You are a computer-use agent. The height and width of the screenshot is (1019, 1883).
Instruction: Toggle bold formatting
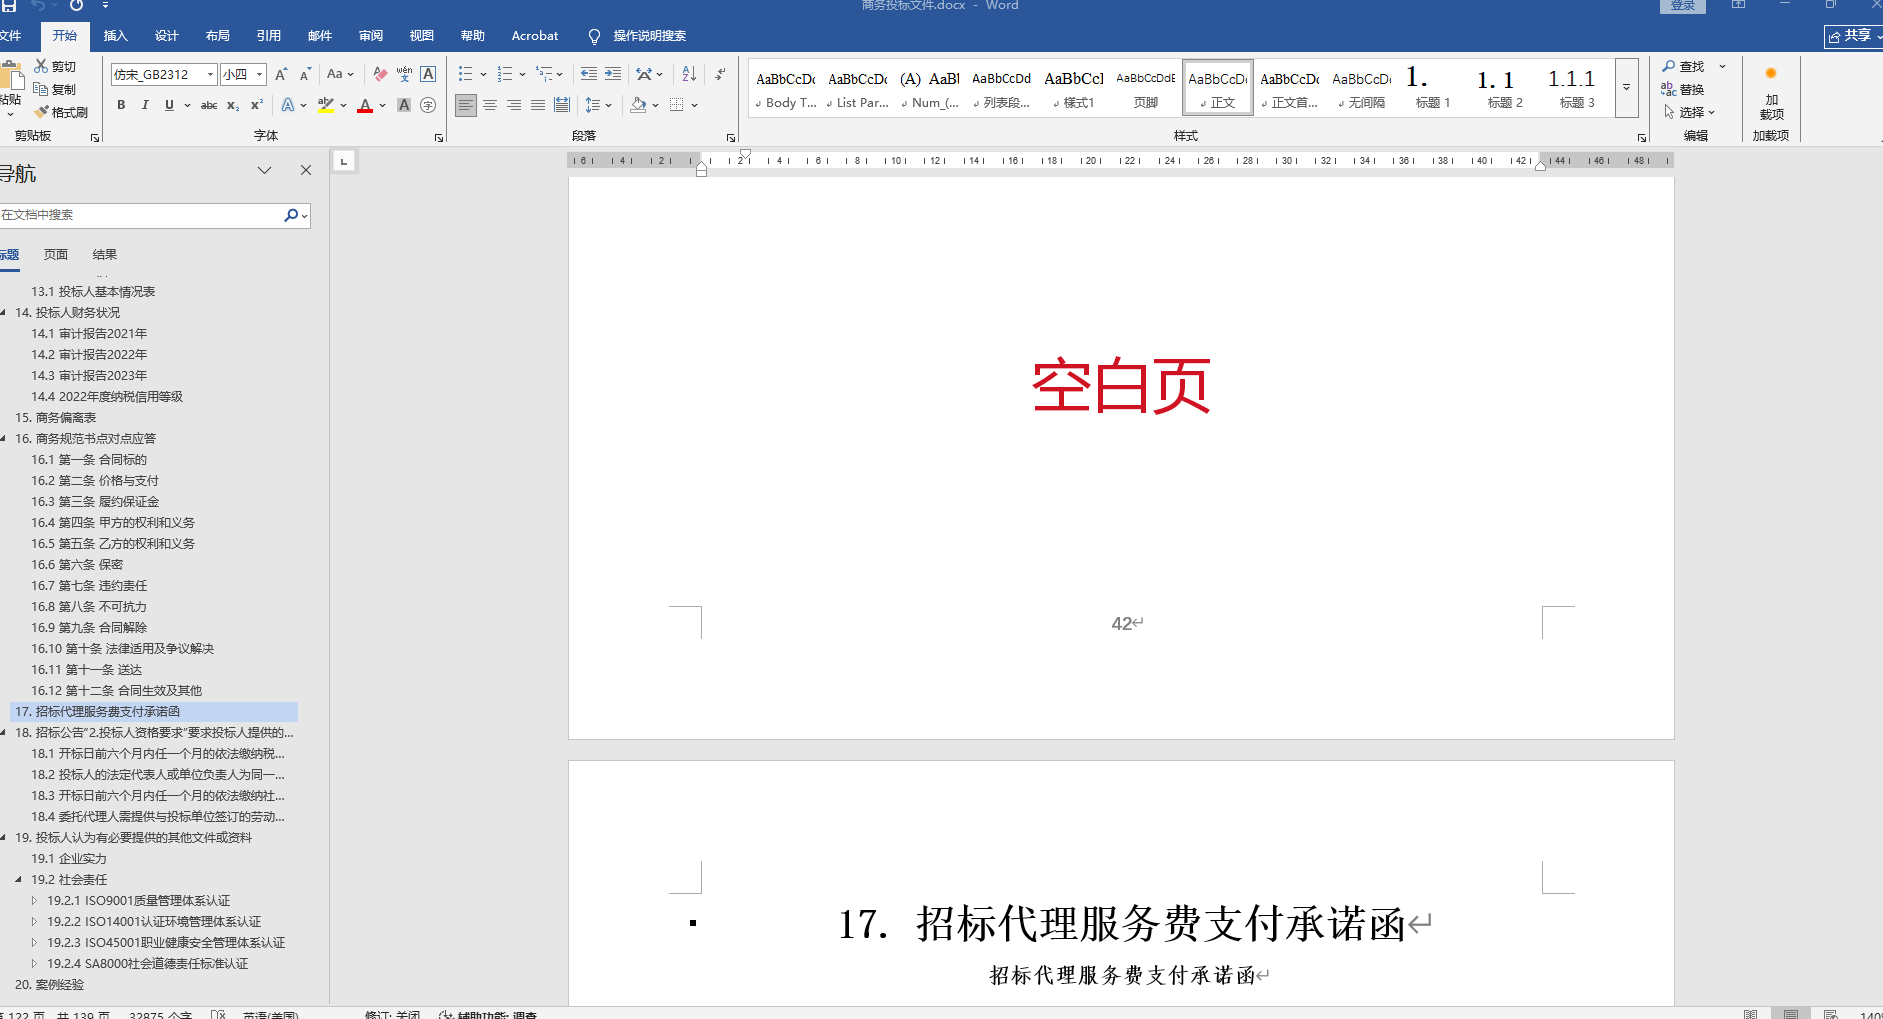coord(121,105)
